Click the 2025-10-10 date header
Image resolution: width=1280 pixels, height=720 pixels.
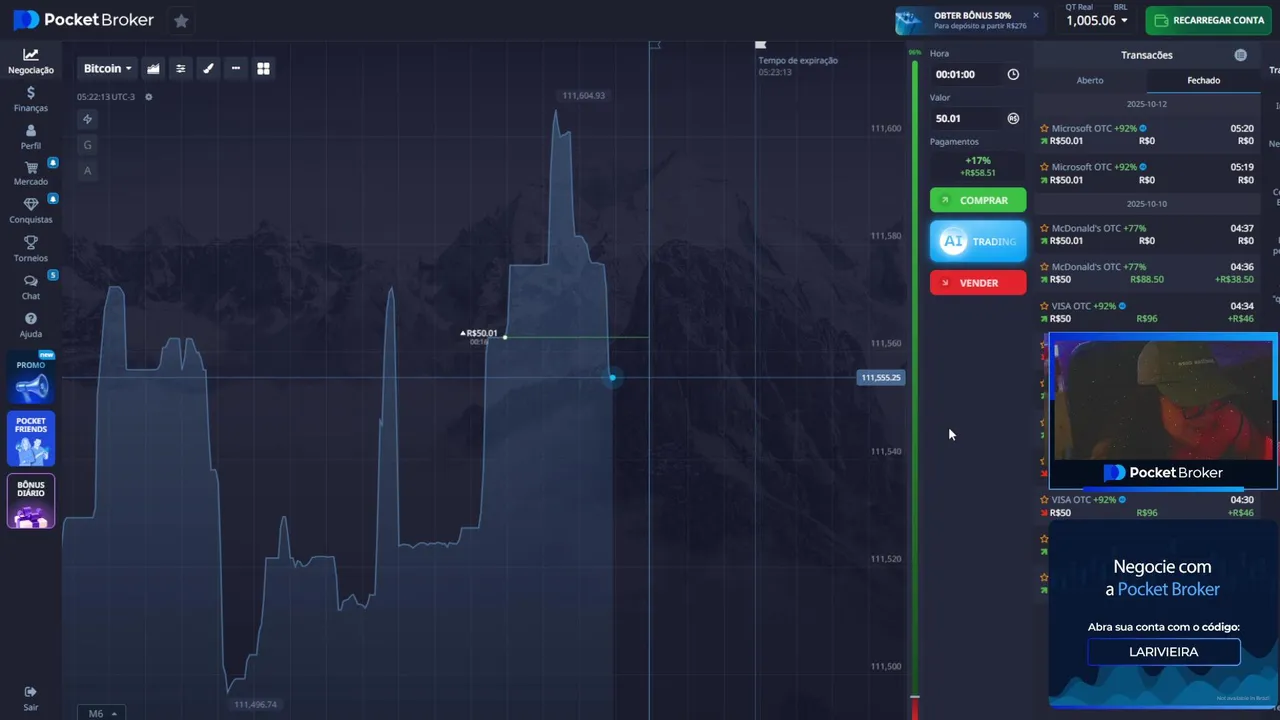point(1147,204)
